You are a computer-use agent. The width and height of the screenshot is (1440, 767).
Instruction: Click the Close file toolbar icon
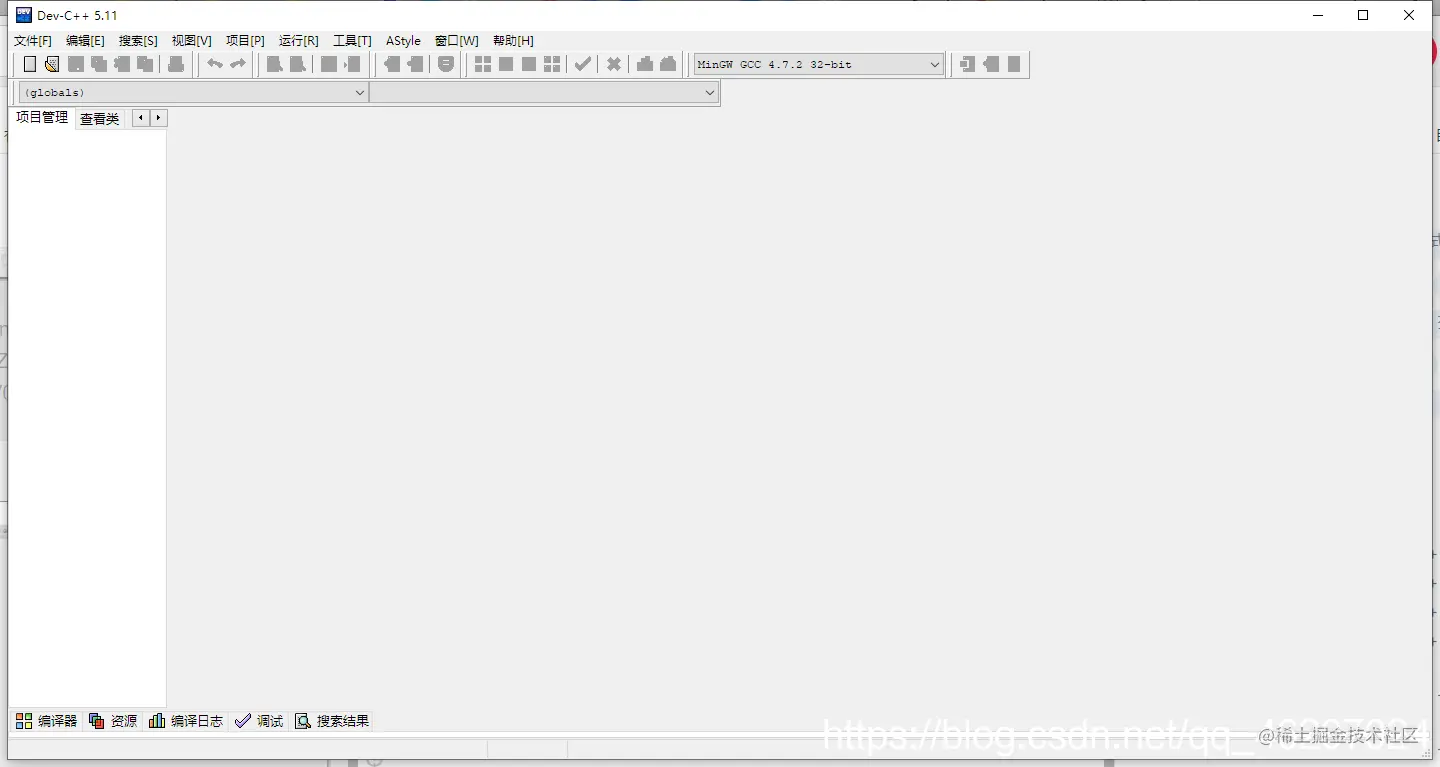pyautogui.click(x=122, y=64)
